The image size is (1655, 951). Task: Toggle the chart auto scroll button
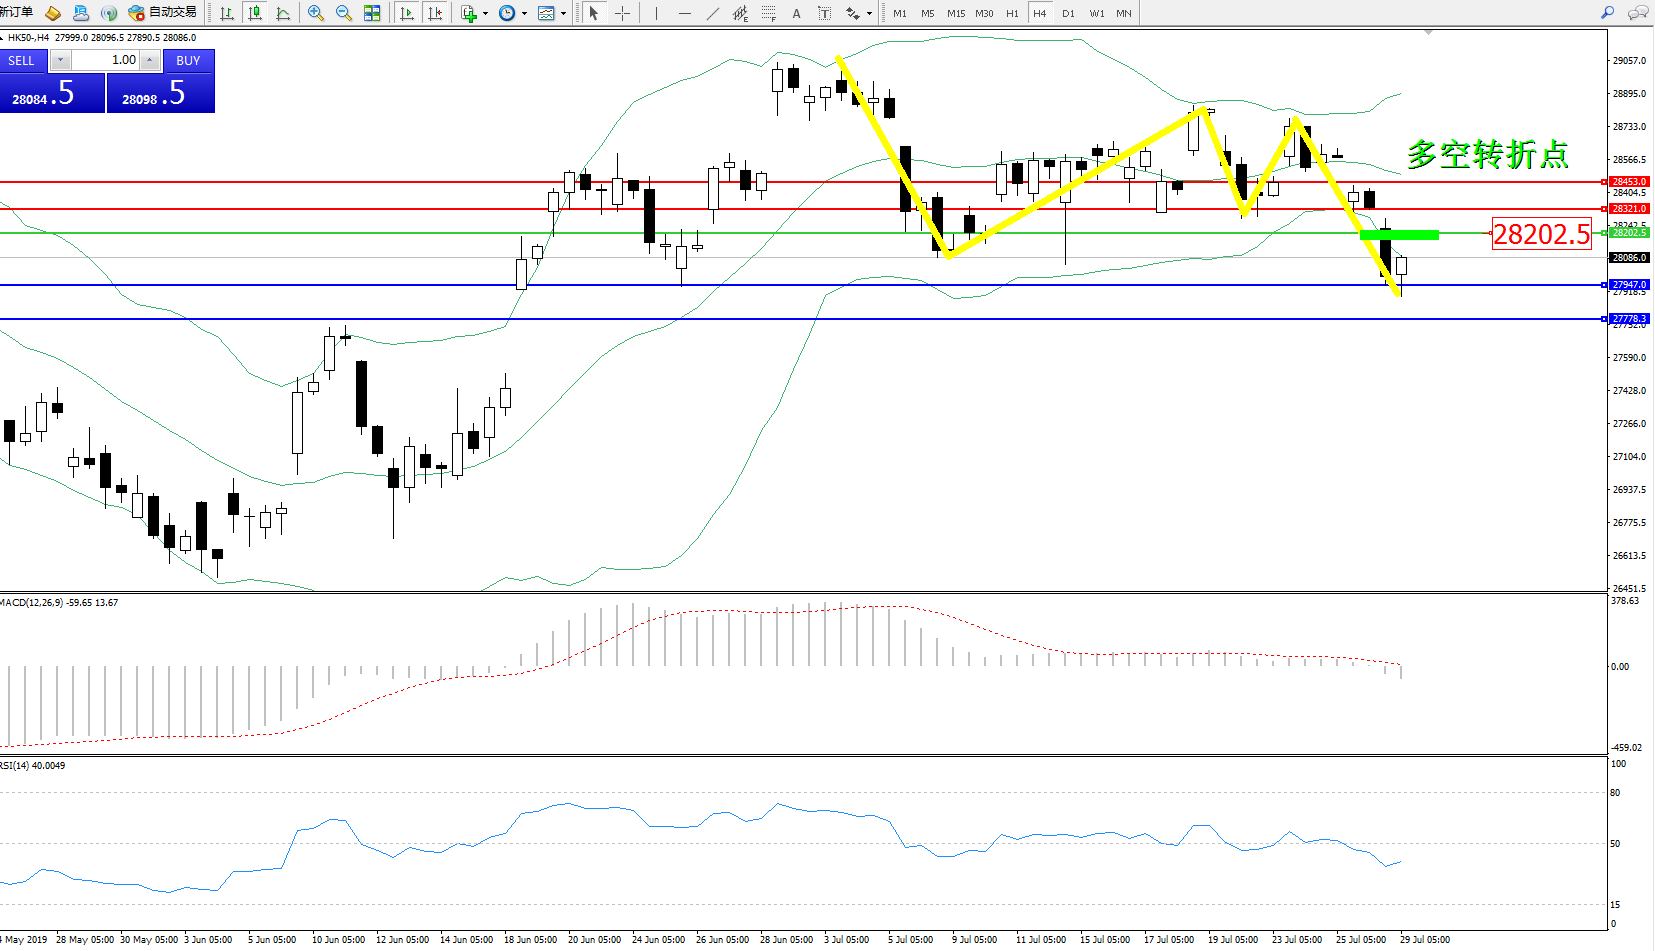coord(406,13)
